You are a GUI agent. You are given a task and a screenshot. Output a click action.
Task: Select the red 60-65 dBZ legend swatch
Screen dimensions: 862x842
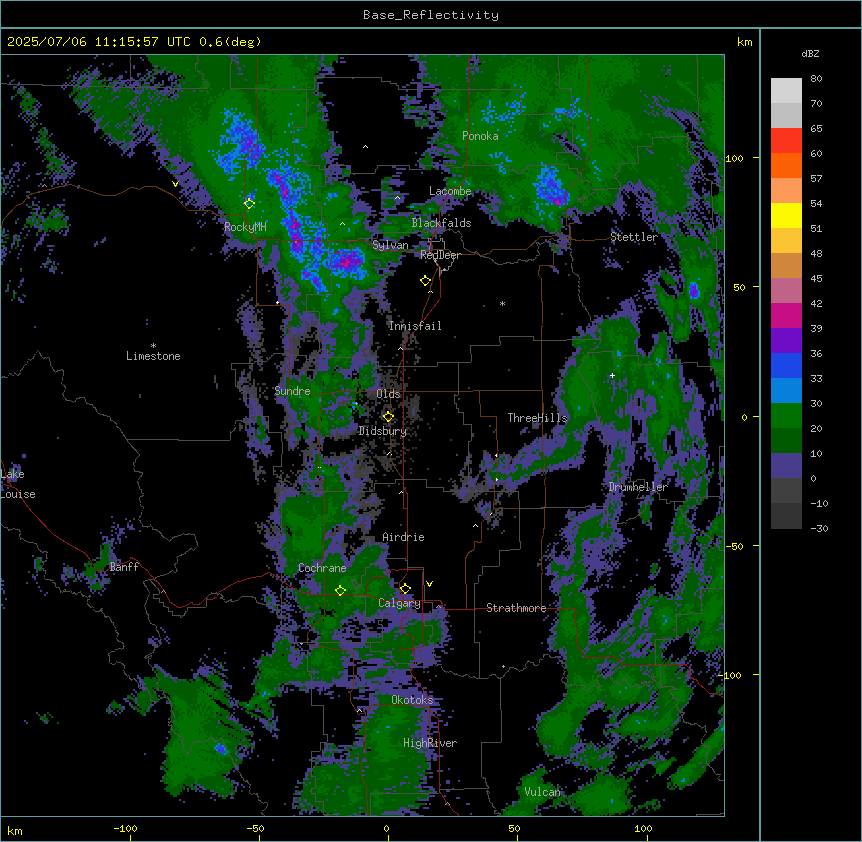point(786,140)
